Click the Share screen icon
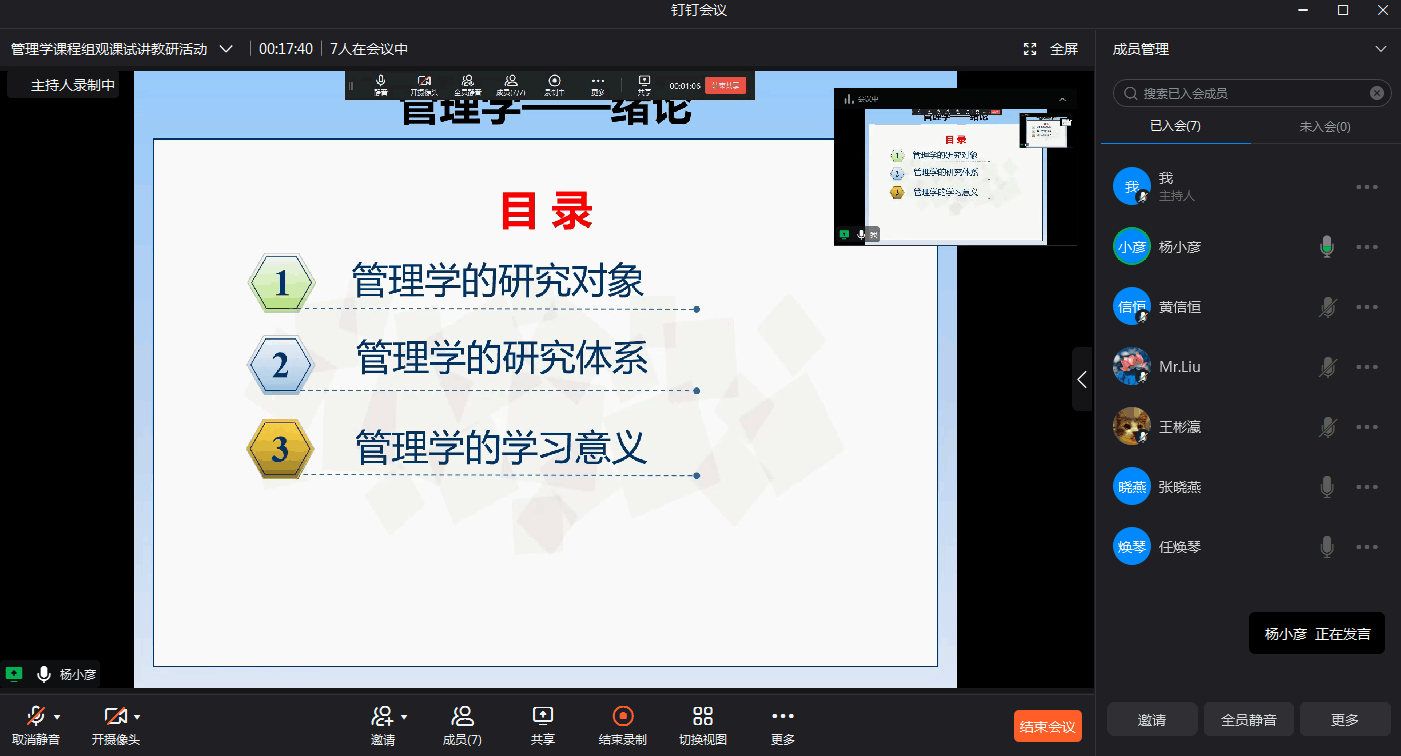The height and width of the screenshot is (756, 1401). point(543,716)
